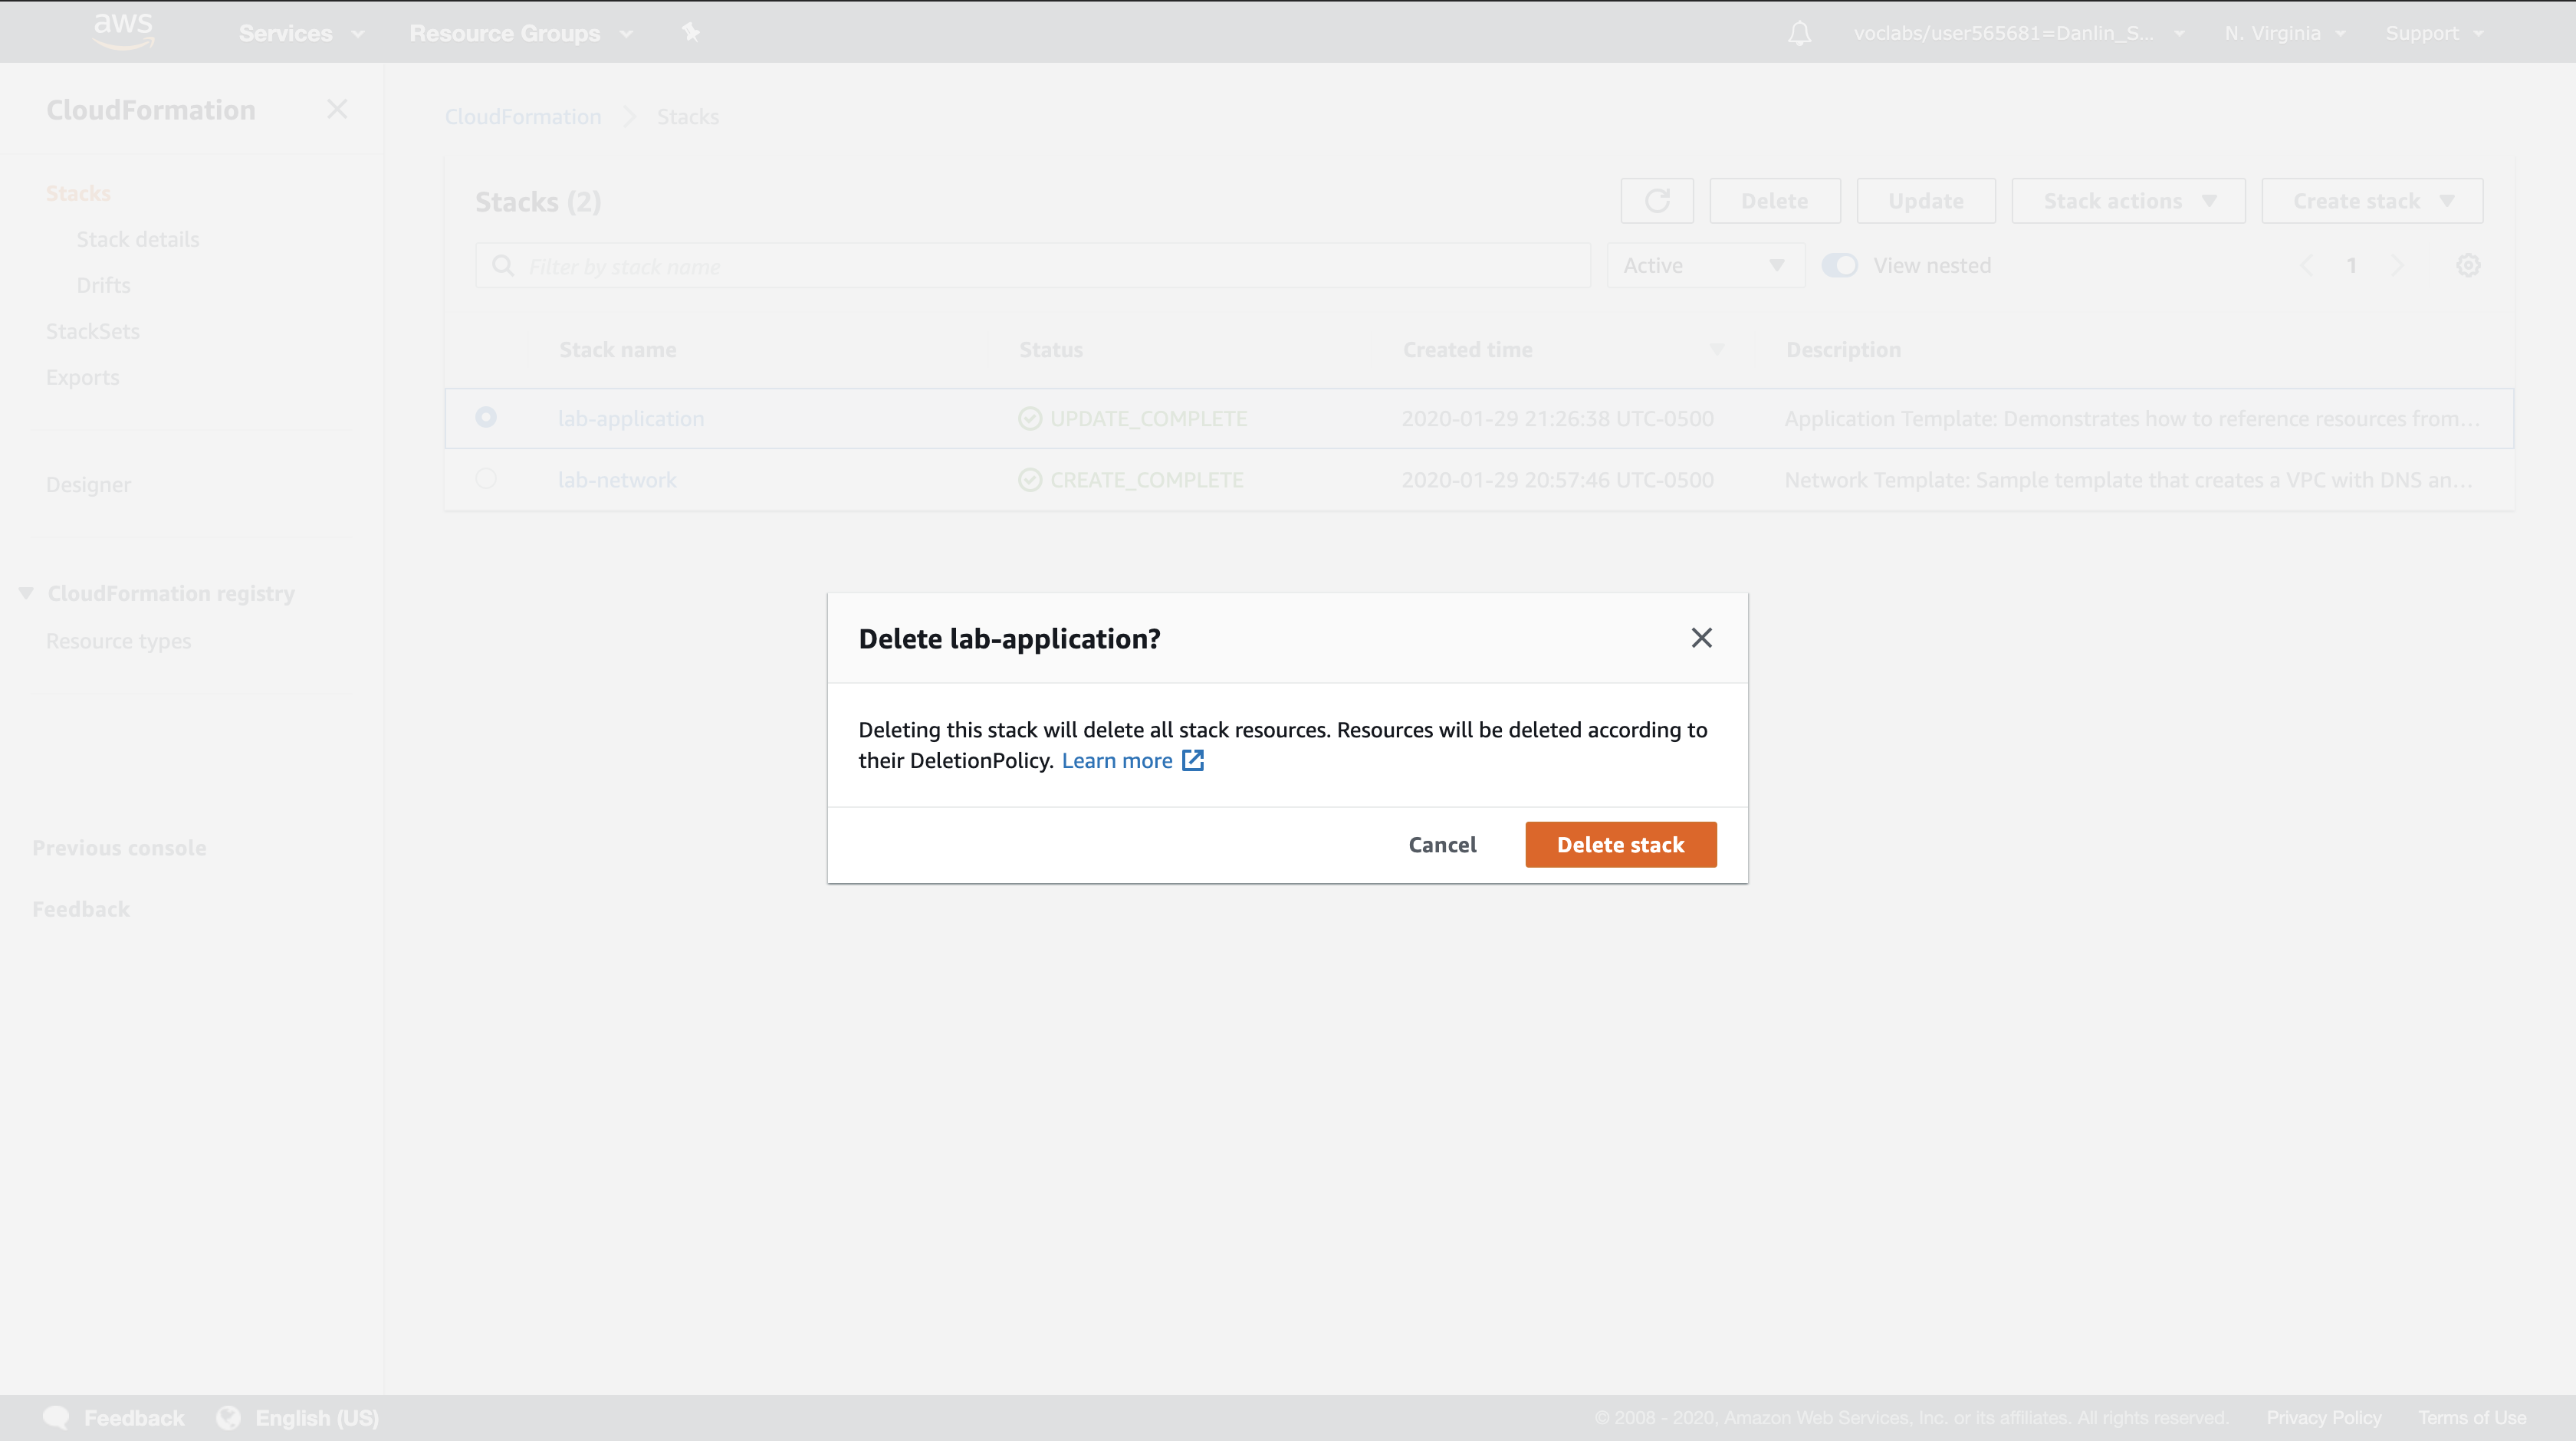Click the pin shortcut icon in navbar
Image resolution: width=2576 pixels, height=1441 pixels.
690,32
